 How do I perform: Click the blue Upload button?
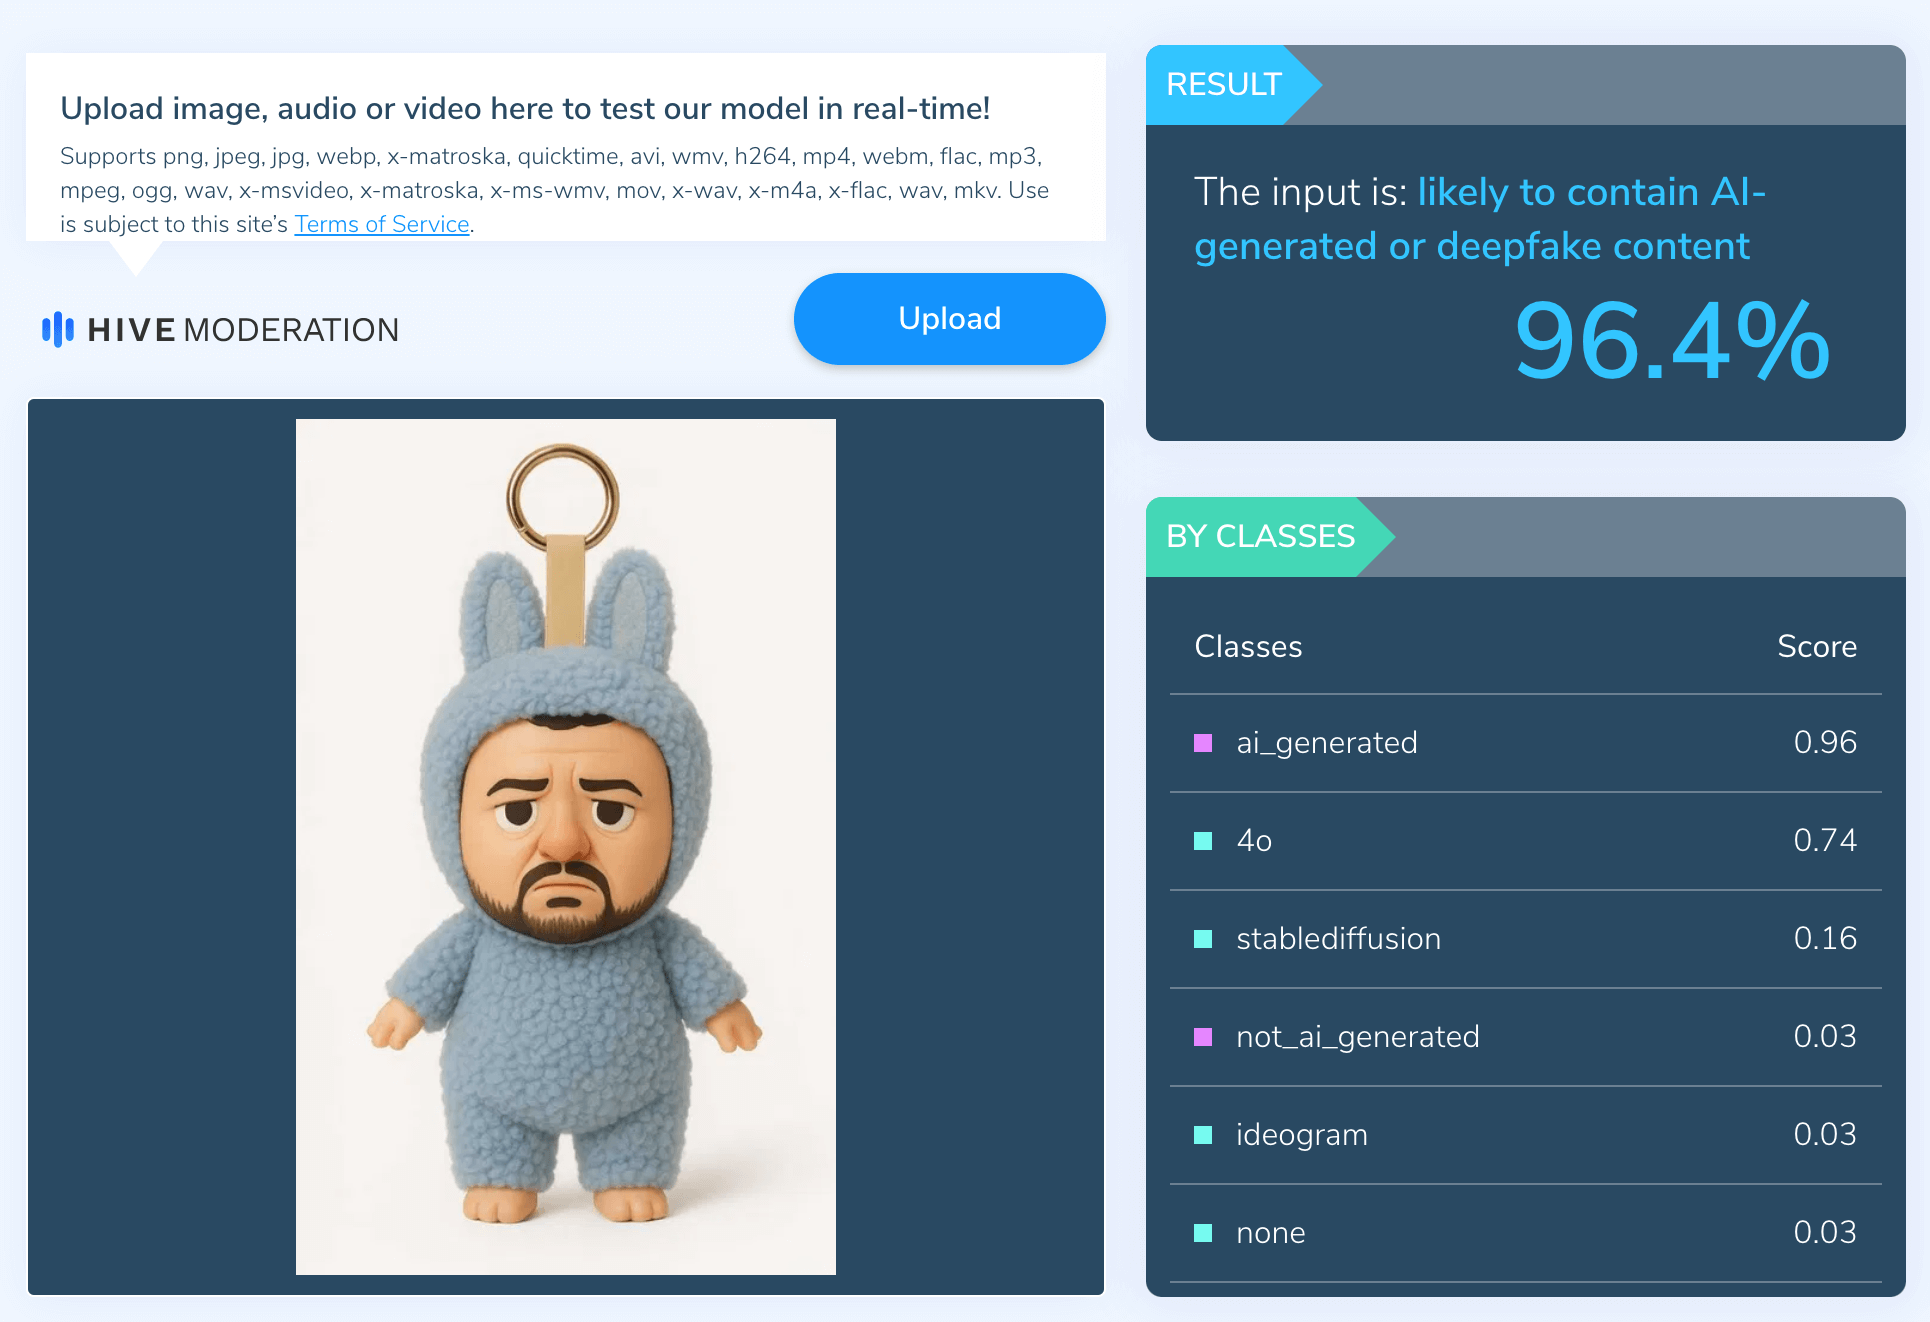click(x=949, y=319)
